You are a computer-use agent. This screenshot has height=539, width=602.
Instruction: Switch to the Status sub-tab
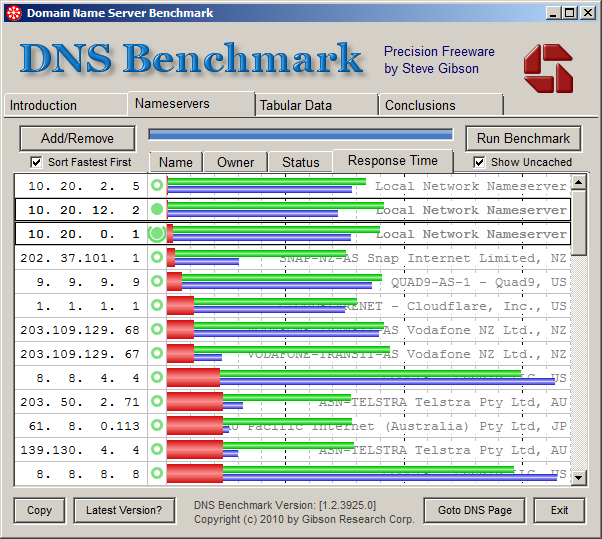click(301, 162)
